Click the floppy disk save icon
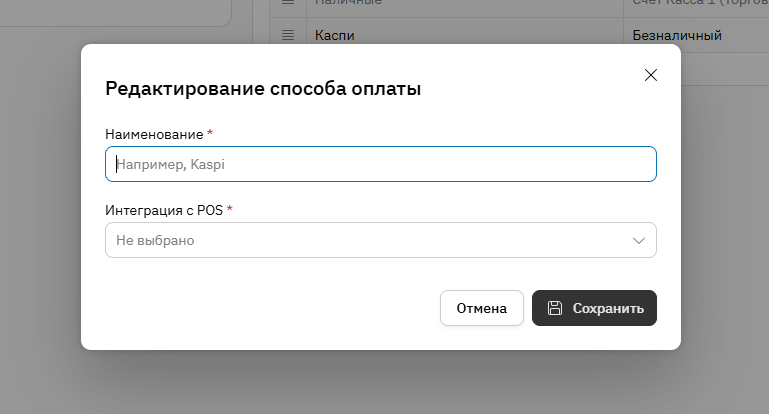 coord(555,308)
